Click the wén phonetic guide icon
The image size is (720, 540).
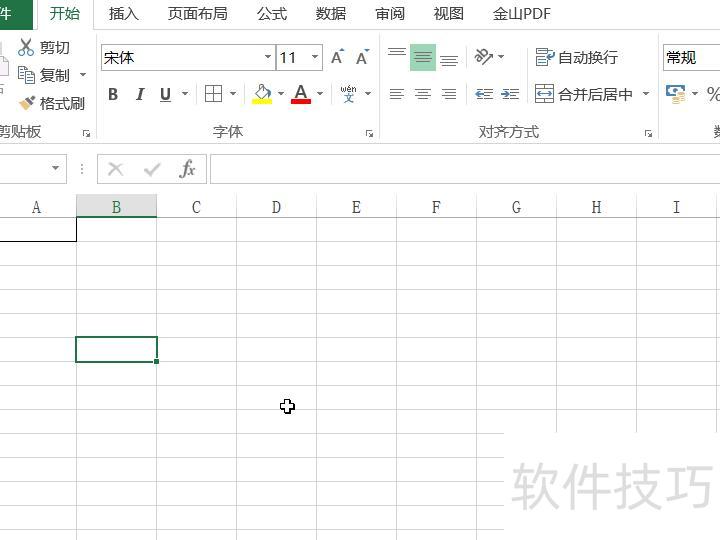(x=349, y=94)
